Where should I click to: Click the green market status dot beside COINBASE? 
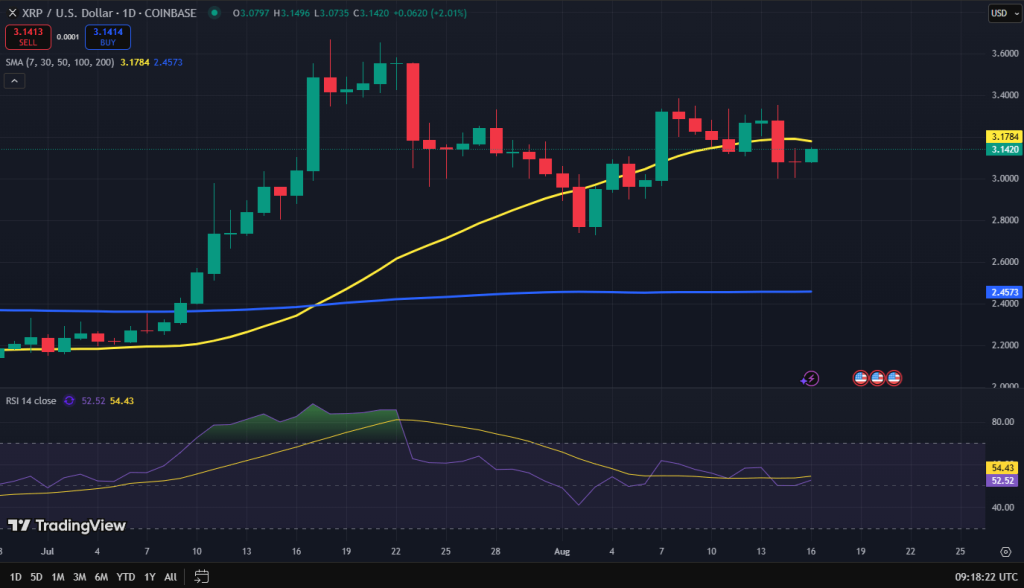tap(212, 13)
